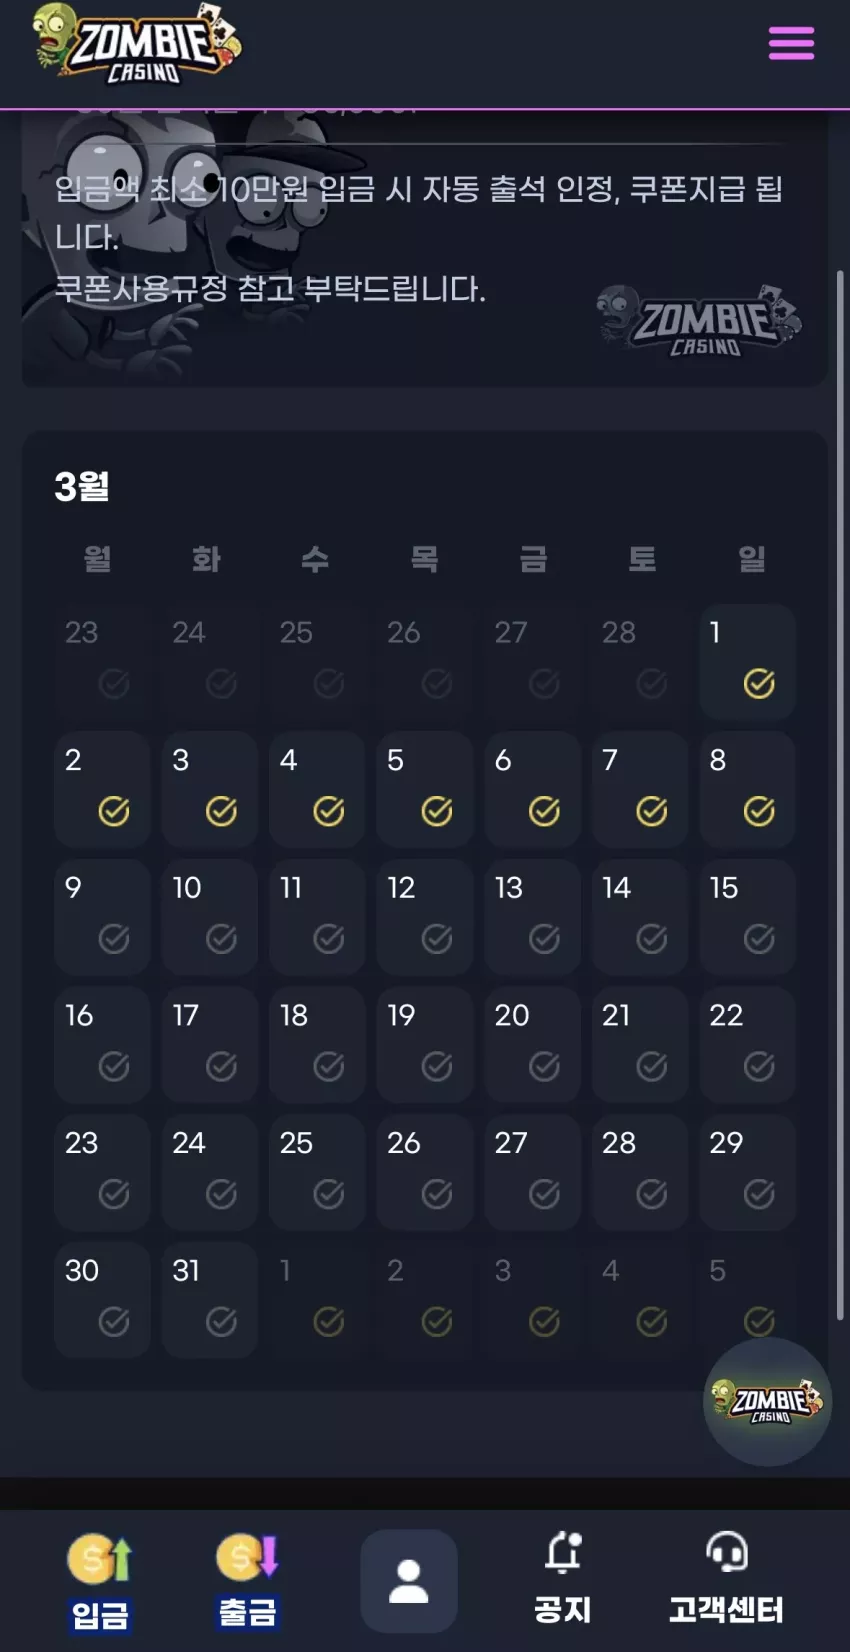Toggle the attendance check on day 15

[x=759, y=938]
